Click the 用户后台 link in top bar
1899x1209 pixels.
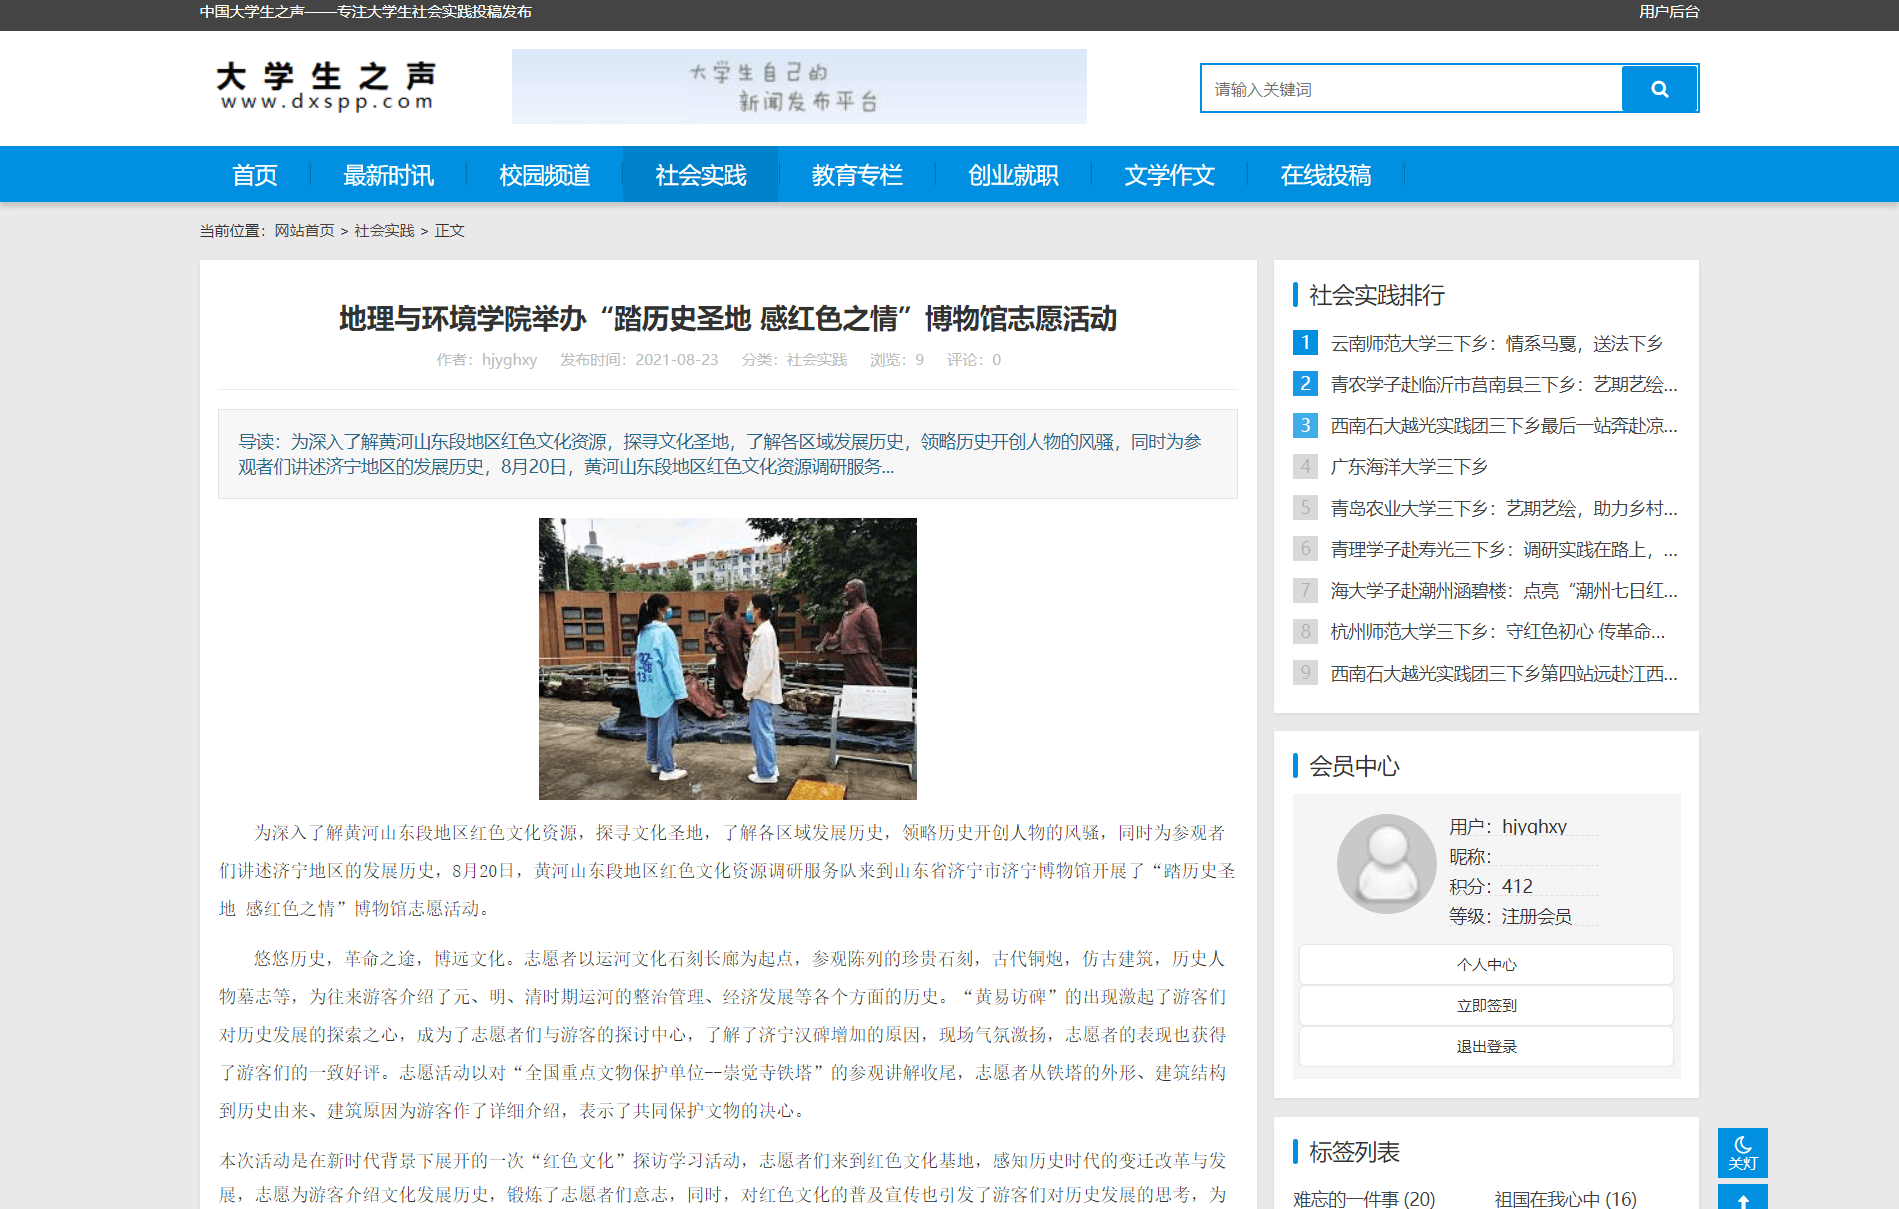[1669, 12]
